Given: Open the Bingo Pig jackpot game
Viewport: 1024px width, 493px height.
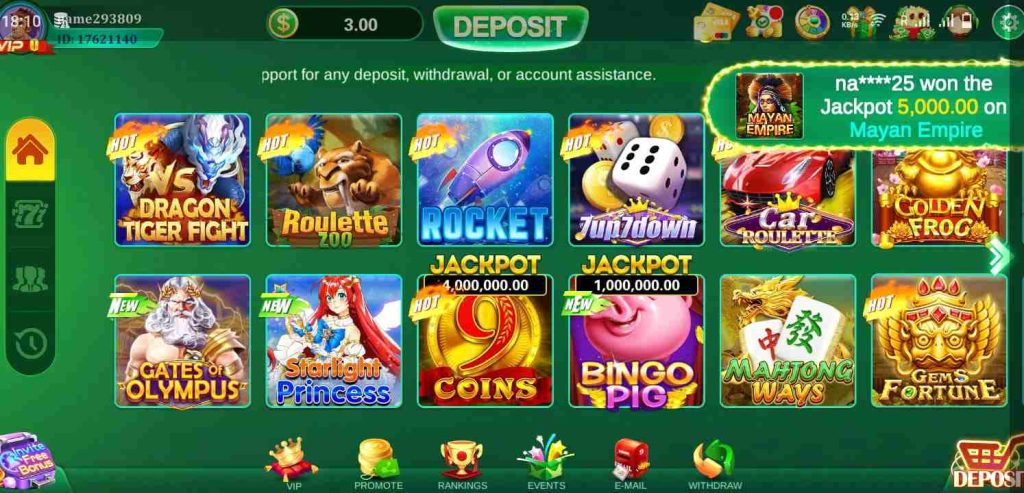Looking at the screenshot, I should [x=636, y=340].
